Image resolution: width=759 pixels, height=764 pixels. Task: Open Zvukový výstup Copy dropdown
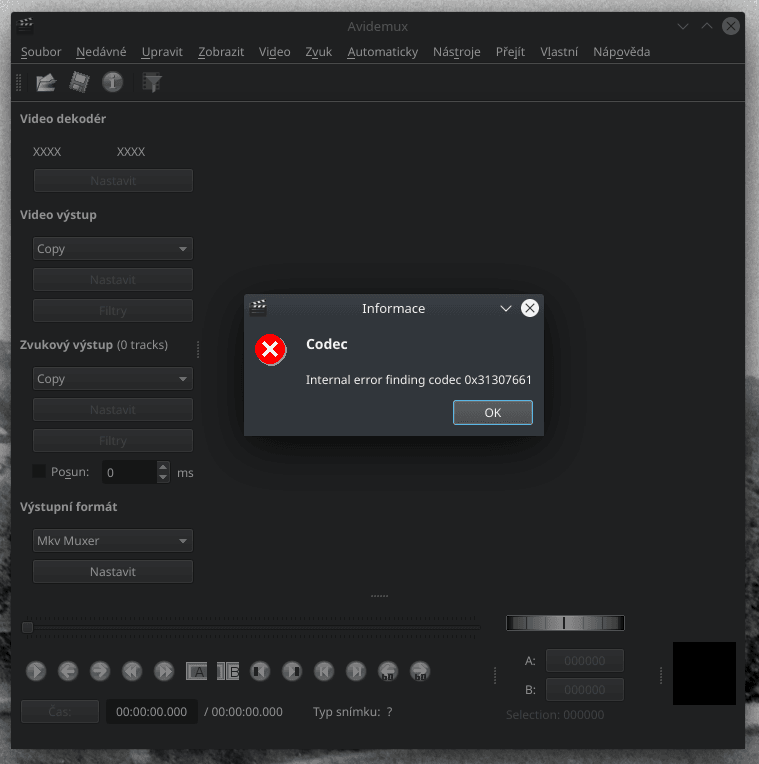click(113, 379)
